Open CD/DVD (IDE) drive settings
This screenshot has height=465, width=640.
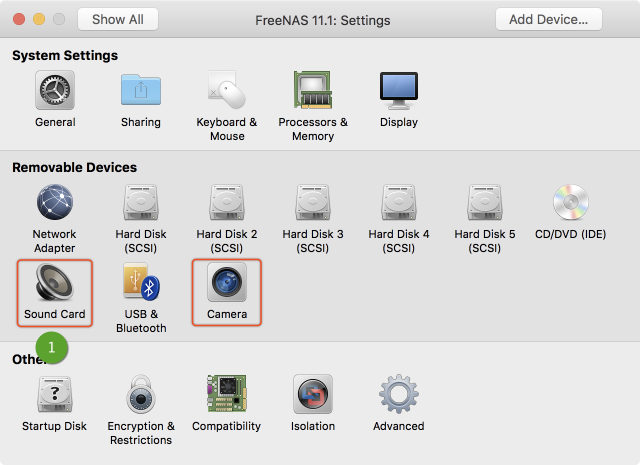tap(571, 204)
